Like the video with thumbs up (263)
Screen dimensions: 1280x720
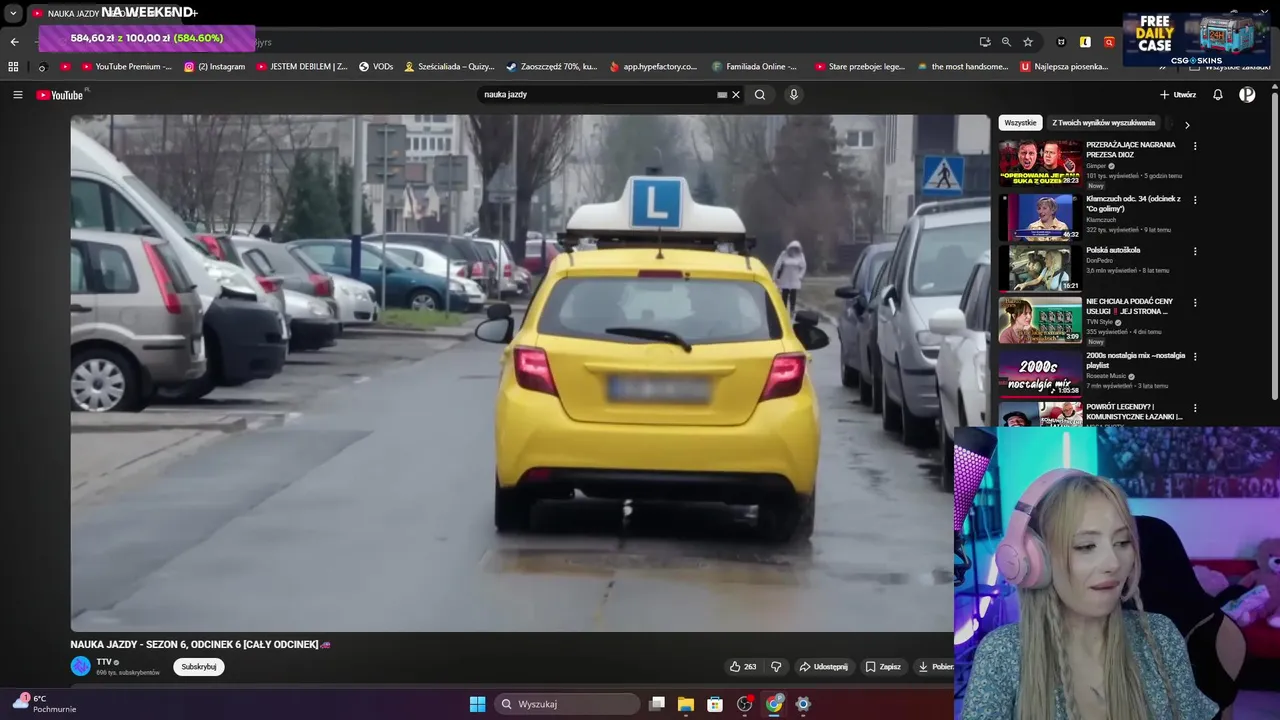point(743,667)
